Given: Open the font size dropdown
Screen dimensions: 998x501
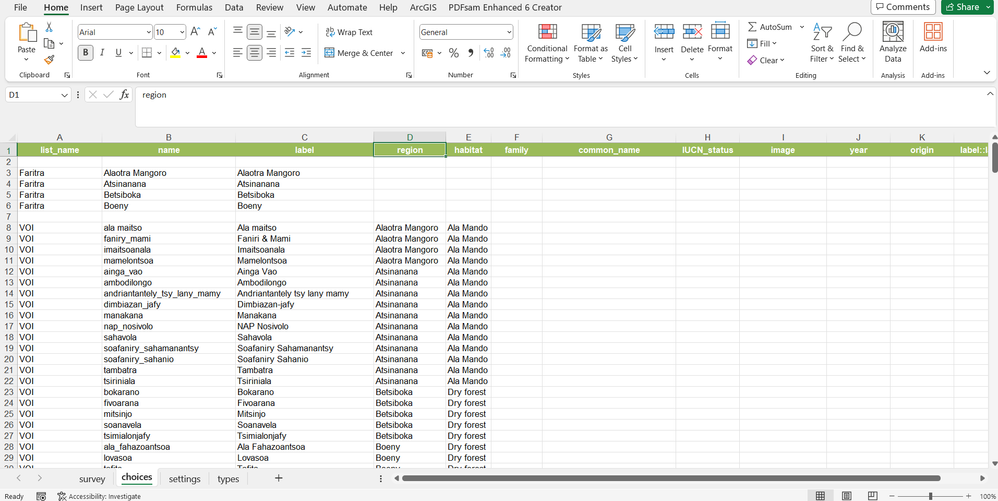Looking at the screenshot, I should 181,32.
